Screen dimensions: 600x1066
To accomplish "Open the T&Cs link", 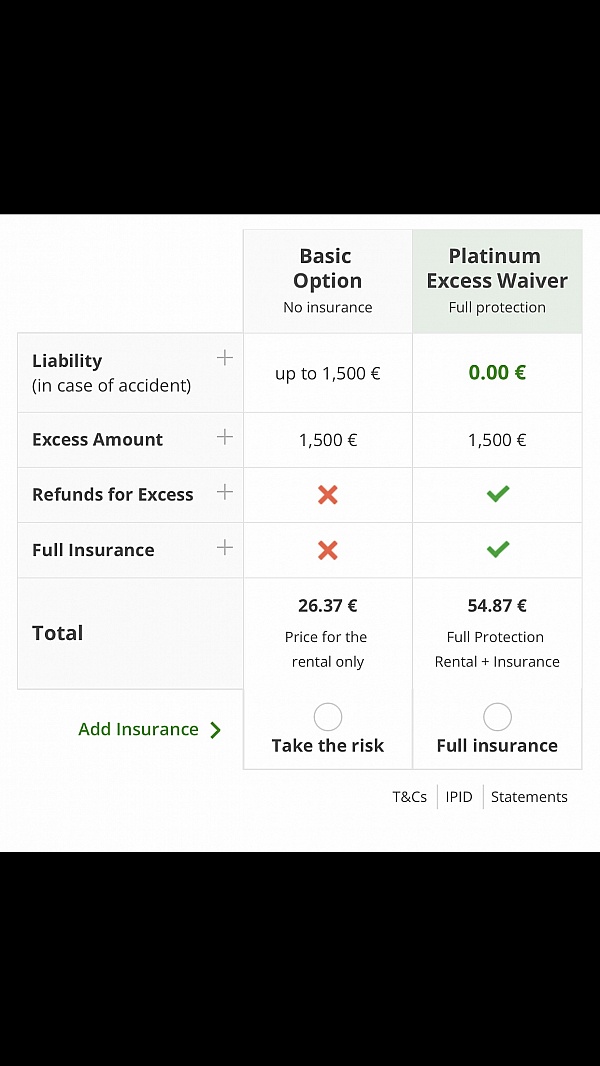I will 409,796.
